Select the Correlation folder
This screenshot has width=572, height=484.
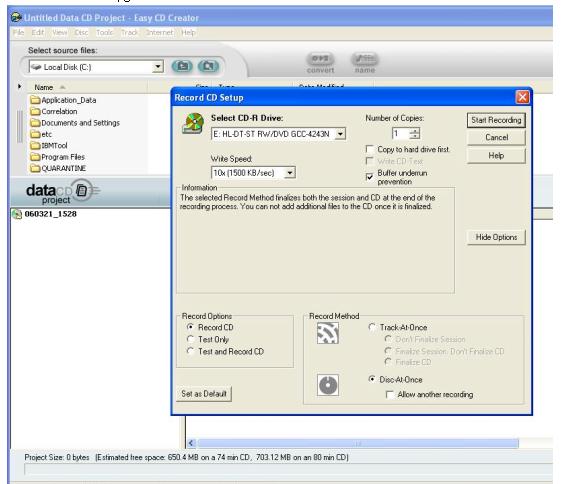point(54,111)
